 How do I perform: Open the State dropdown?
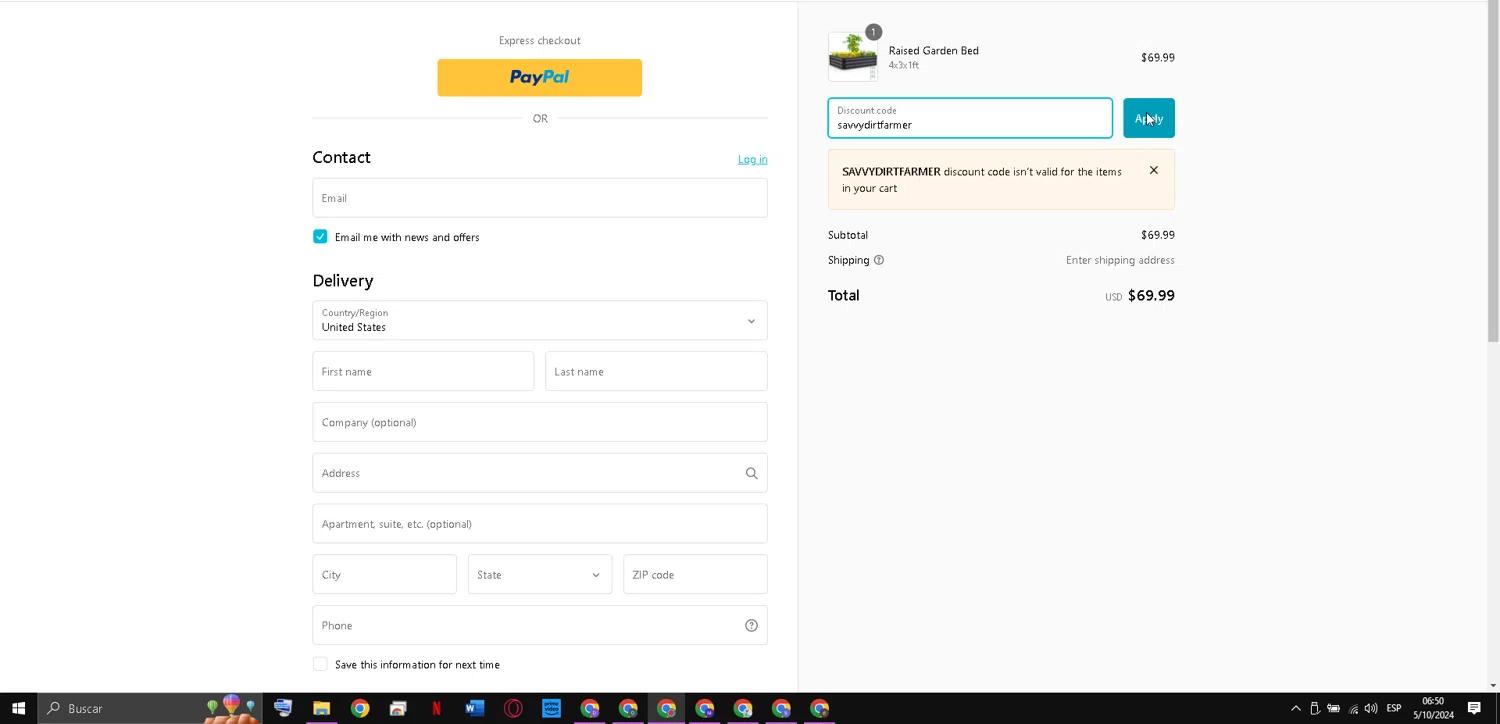tap(540, 575)
